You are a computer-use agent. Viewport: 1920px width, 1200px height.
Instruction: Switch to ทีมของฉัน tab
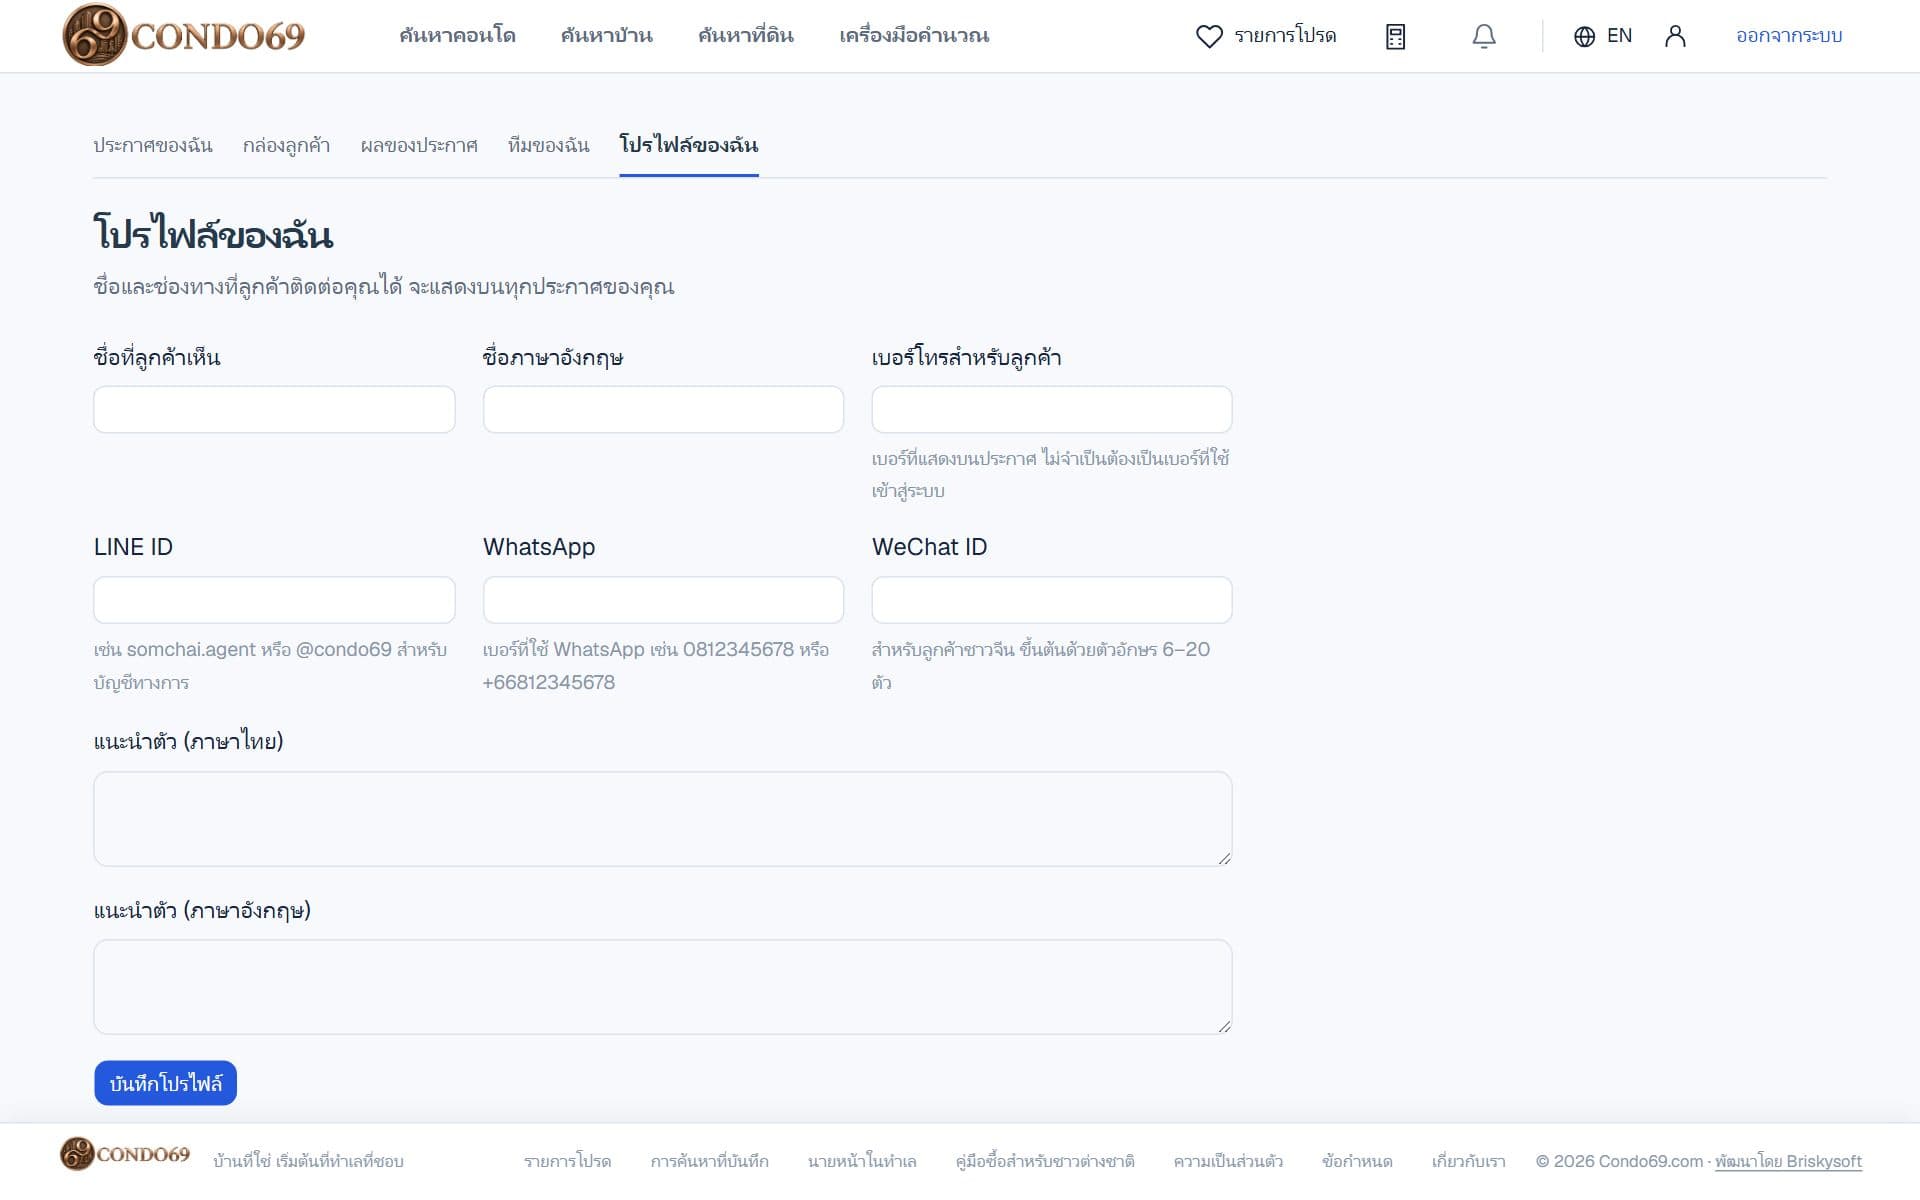pyautogui.click(x=548, y=145)
